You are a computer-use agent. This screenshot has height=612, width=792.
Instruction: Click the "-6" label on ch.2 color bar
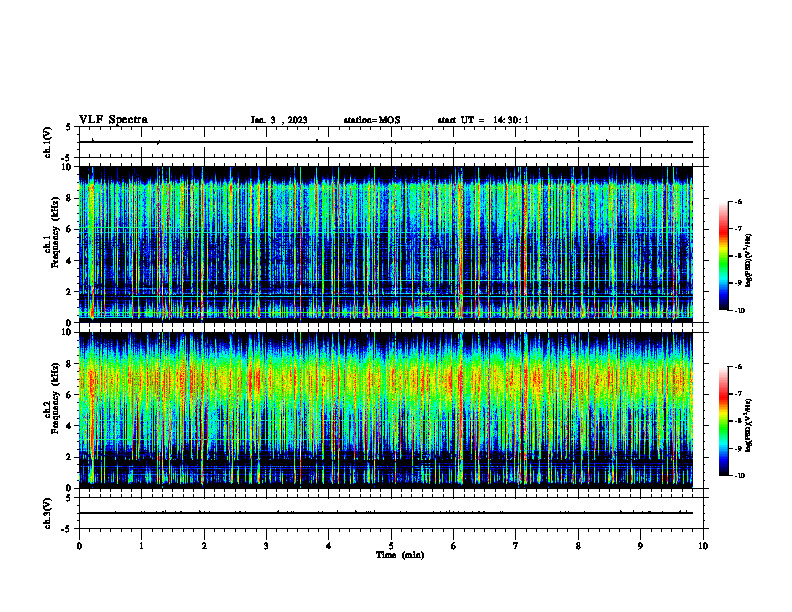point(738,367)
